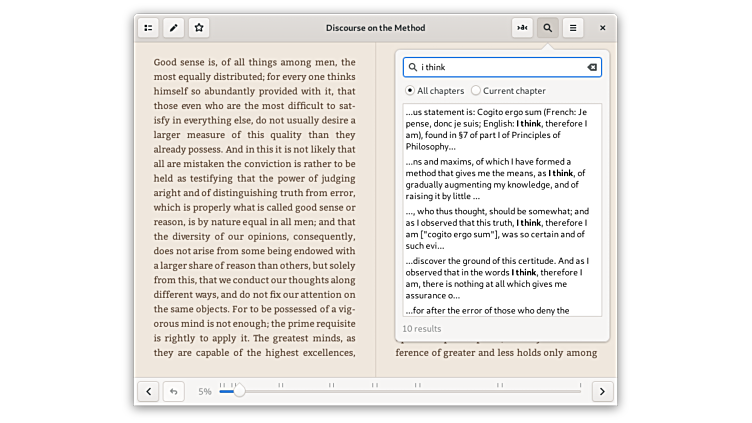Viewport: 752px width, 423px height.
Task: Open the hamburger main menu
Action: (x=573, y=28)
